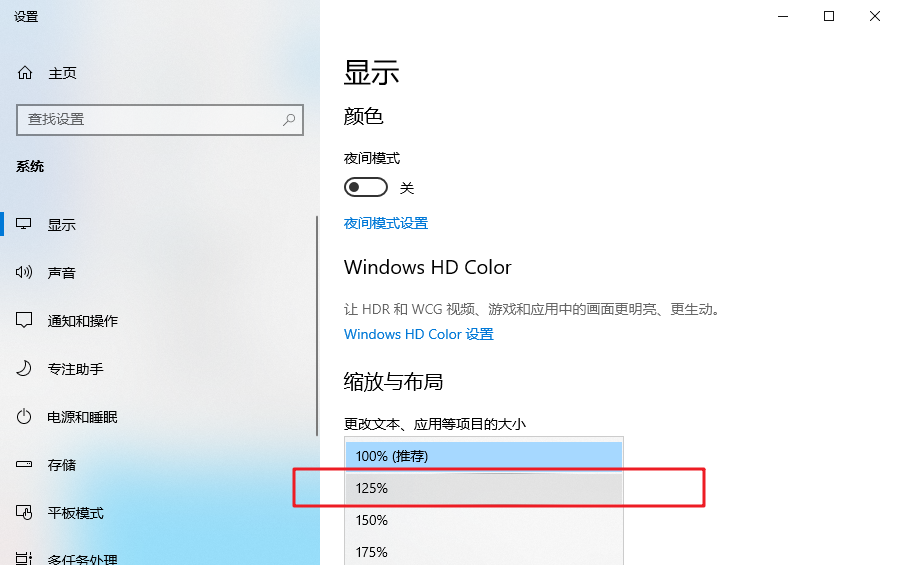Open the 通知和操作 sidebar label

(83, 321)
